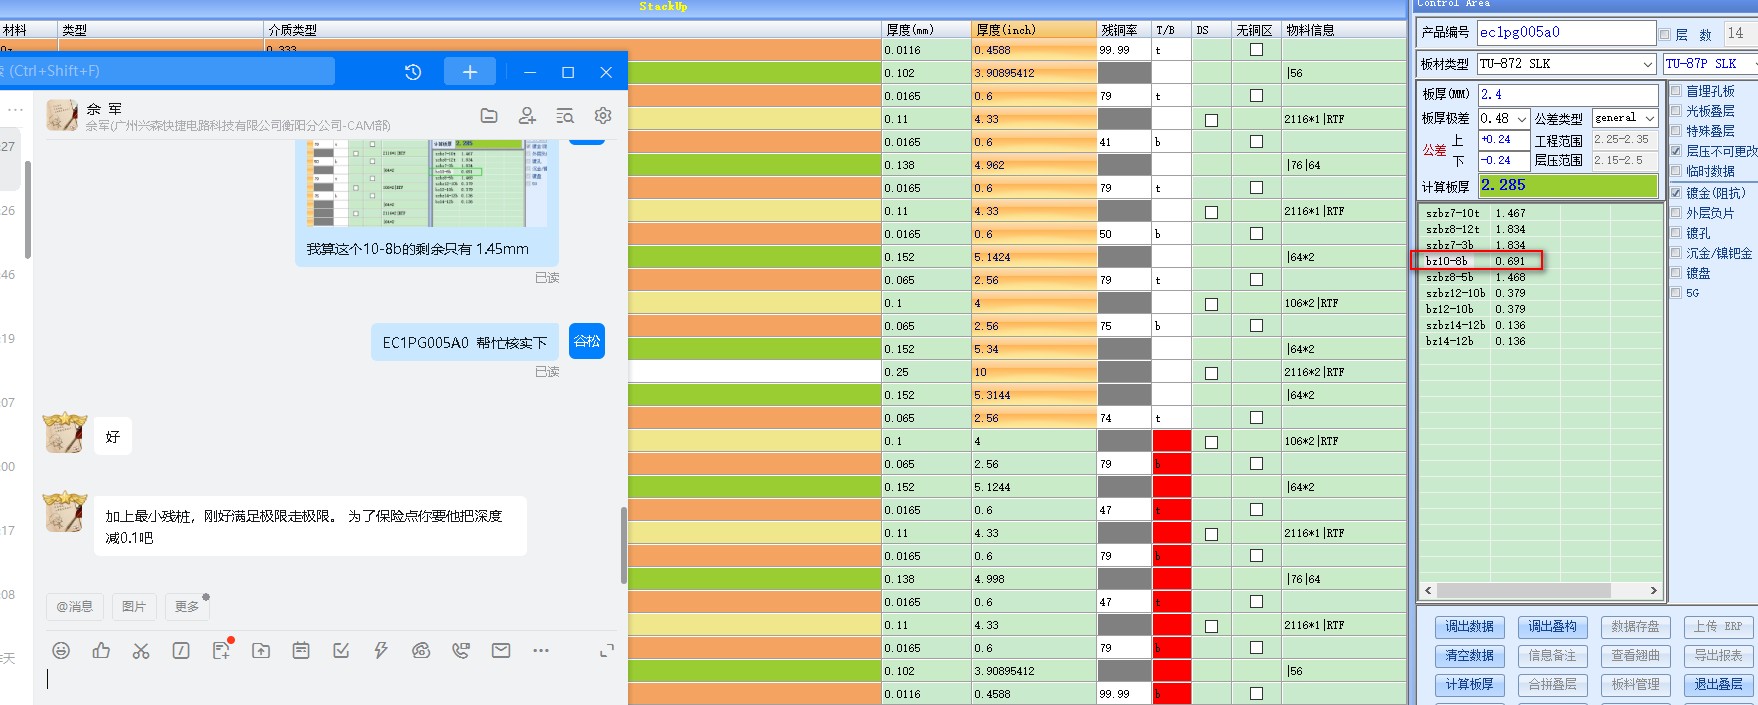Open 板材类型 TU-872 SLK dropdown
The image size is (1758, 705).
coord(1648,64)
